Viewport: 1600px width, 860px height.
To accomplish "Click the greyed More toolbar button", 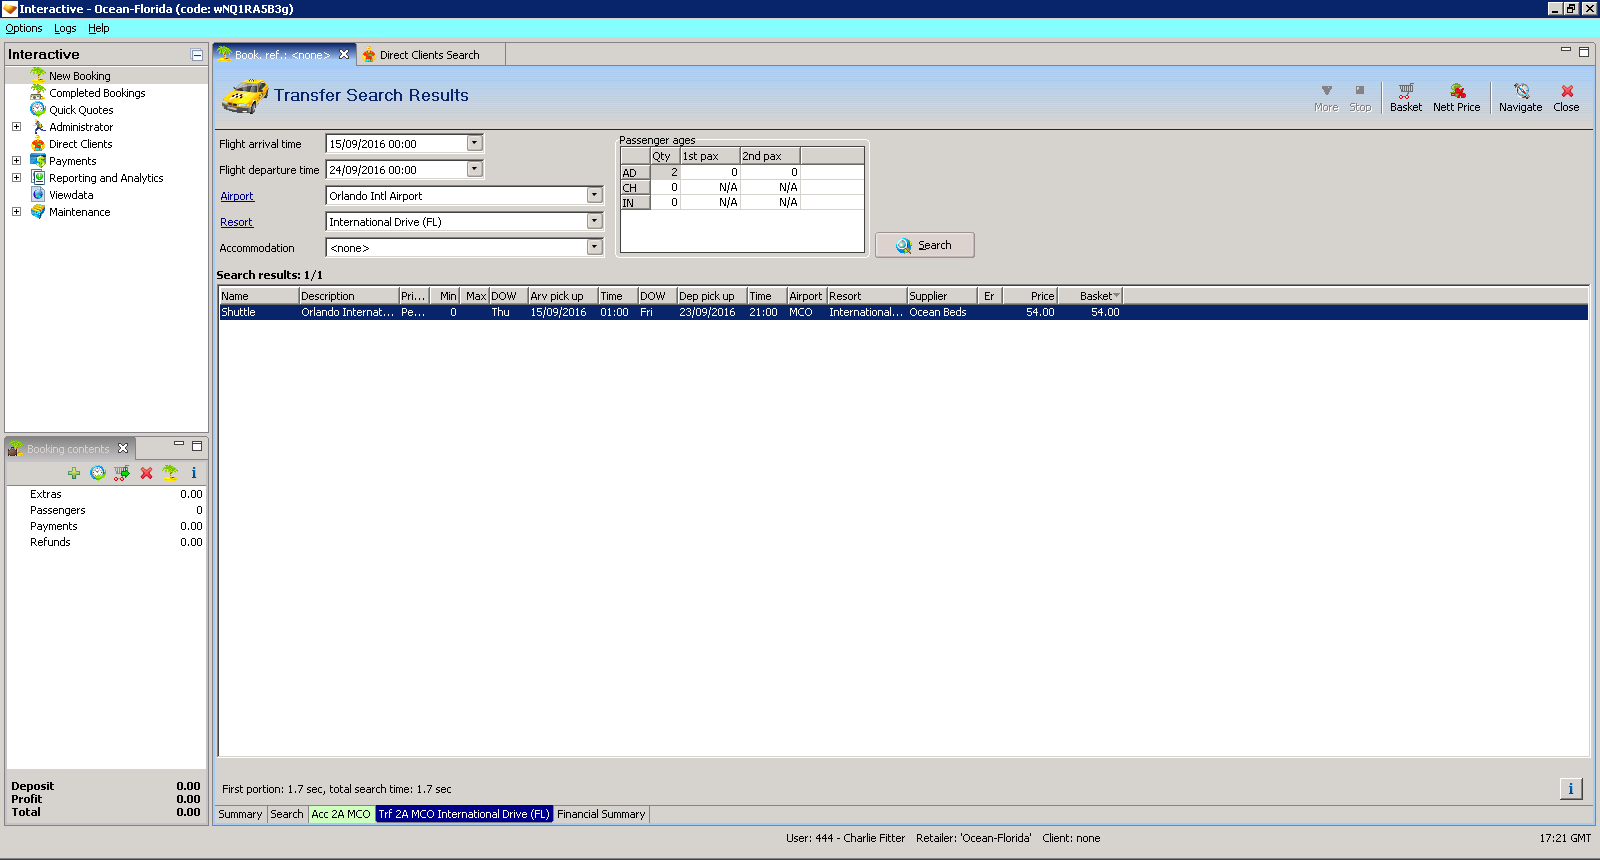I will [x=1326, y=97].
